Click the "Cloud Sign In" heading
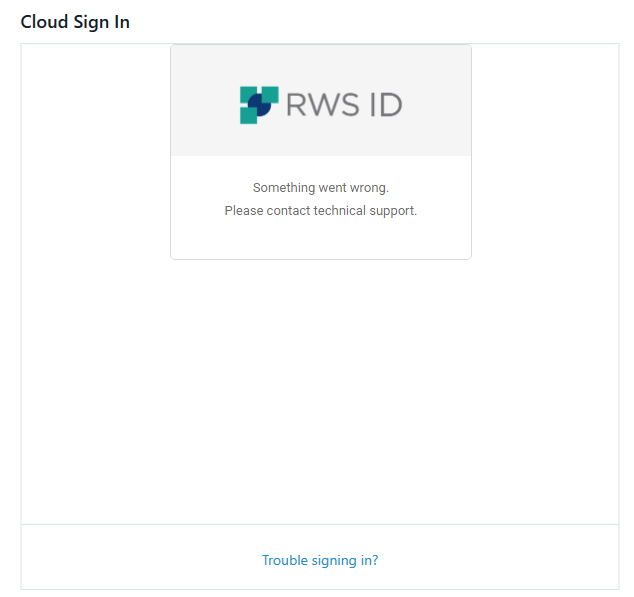The image size is (634, 597). coord(75,22)
